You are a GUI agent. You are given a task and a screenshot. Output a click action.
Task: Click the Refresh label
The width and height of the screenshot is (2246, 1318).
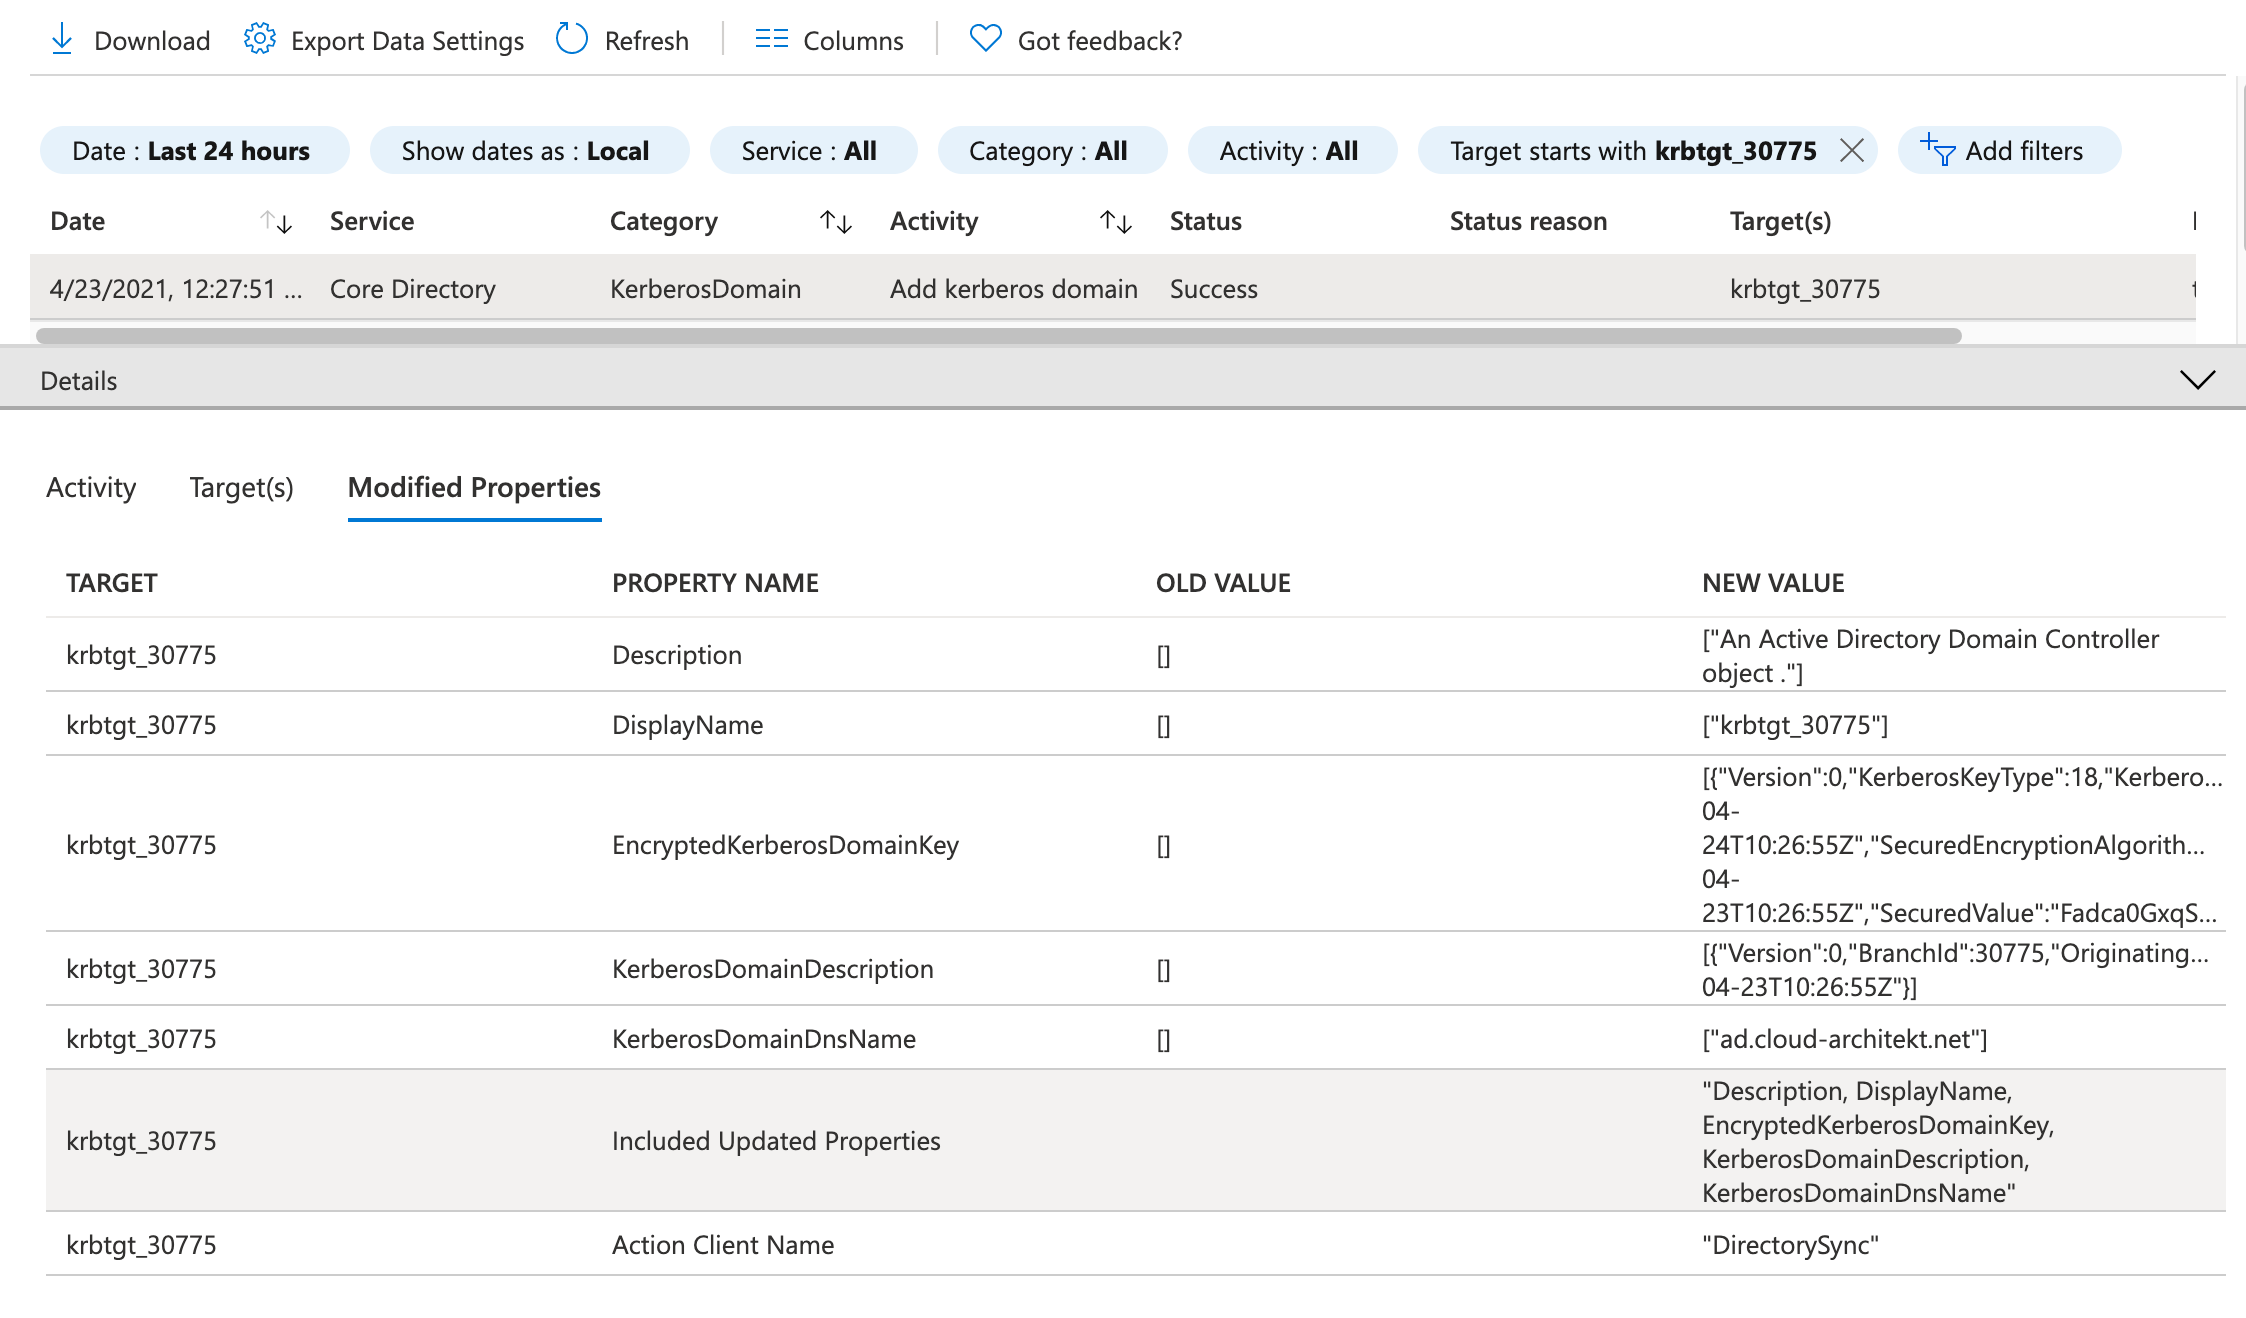point(646,40)
